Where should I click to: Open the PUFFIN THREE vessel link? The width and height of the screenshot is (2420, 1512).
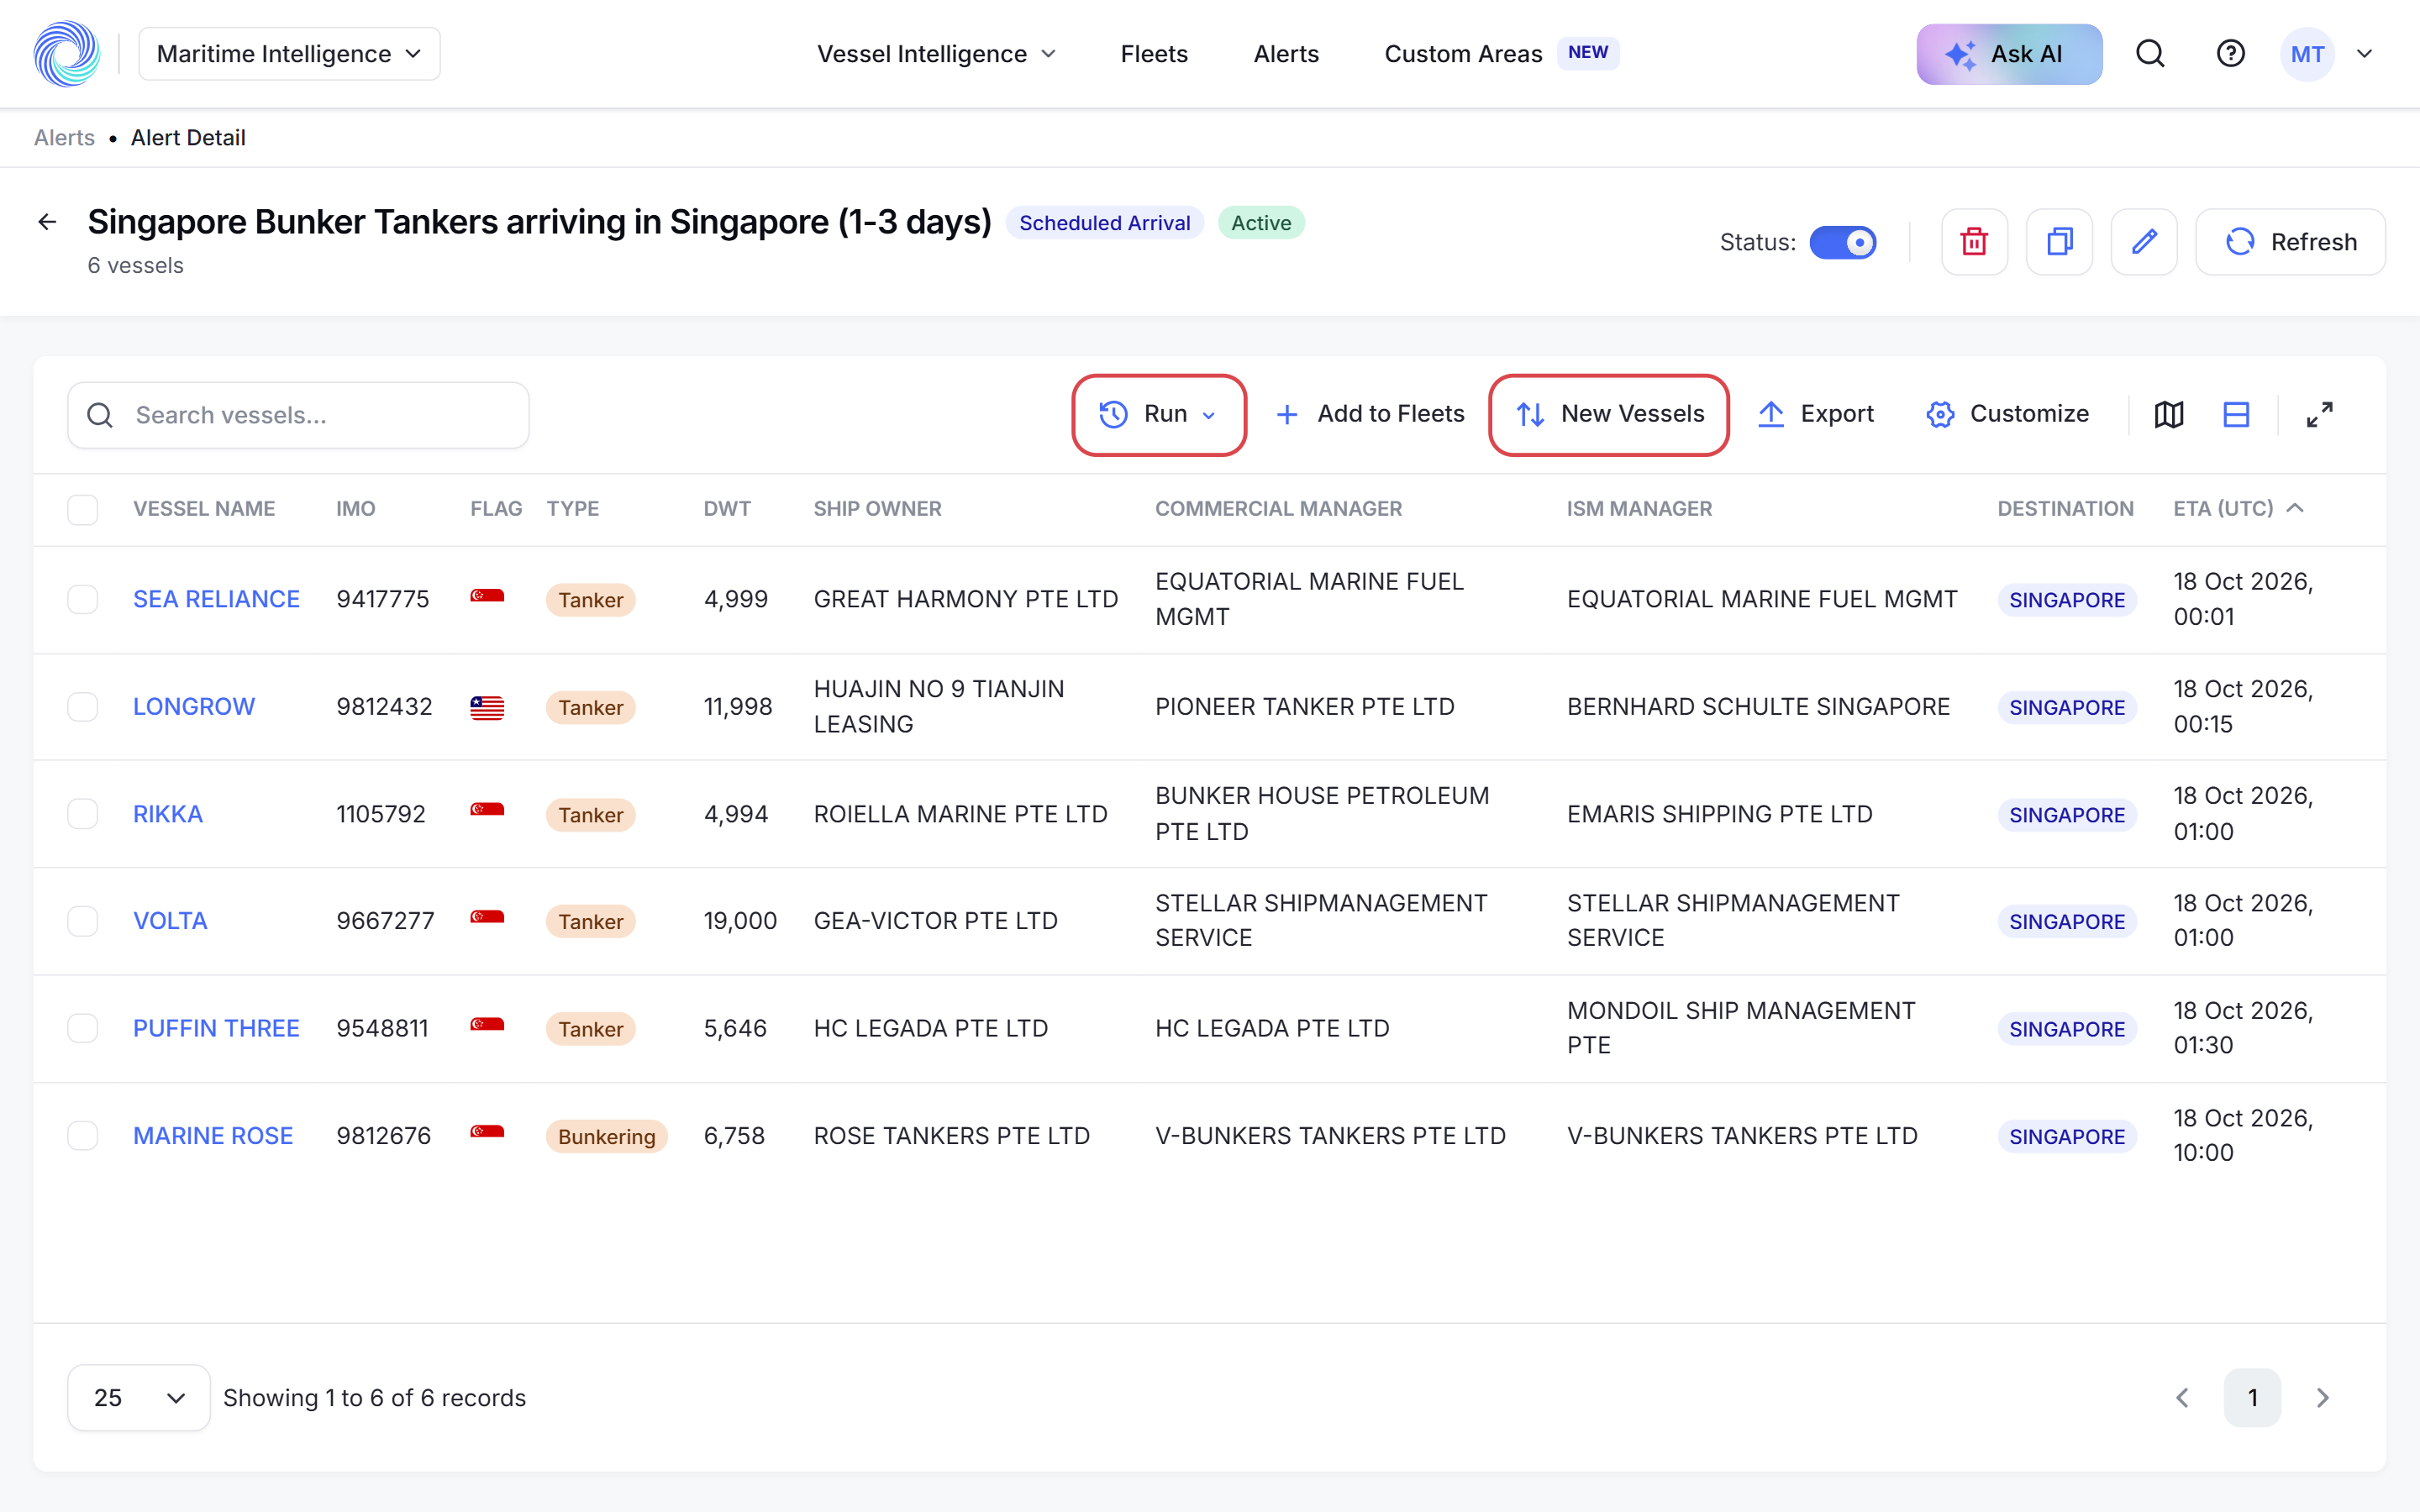(x=216, y=1028)
